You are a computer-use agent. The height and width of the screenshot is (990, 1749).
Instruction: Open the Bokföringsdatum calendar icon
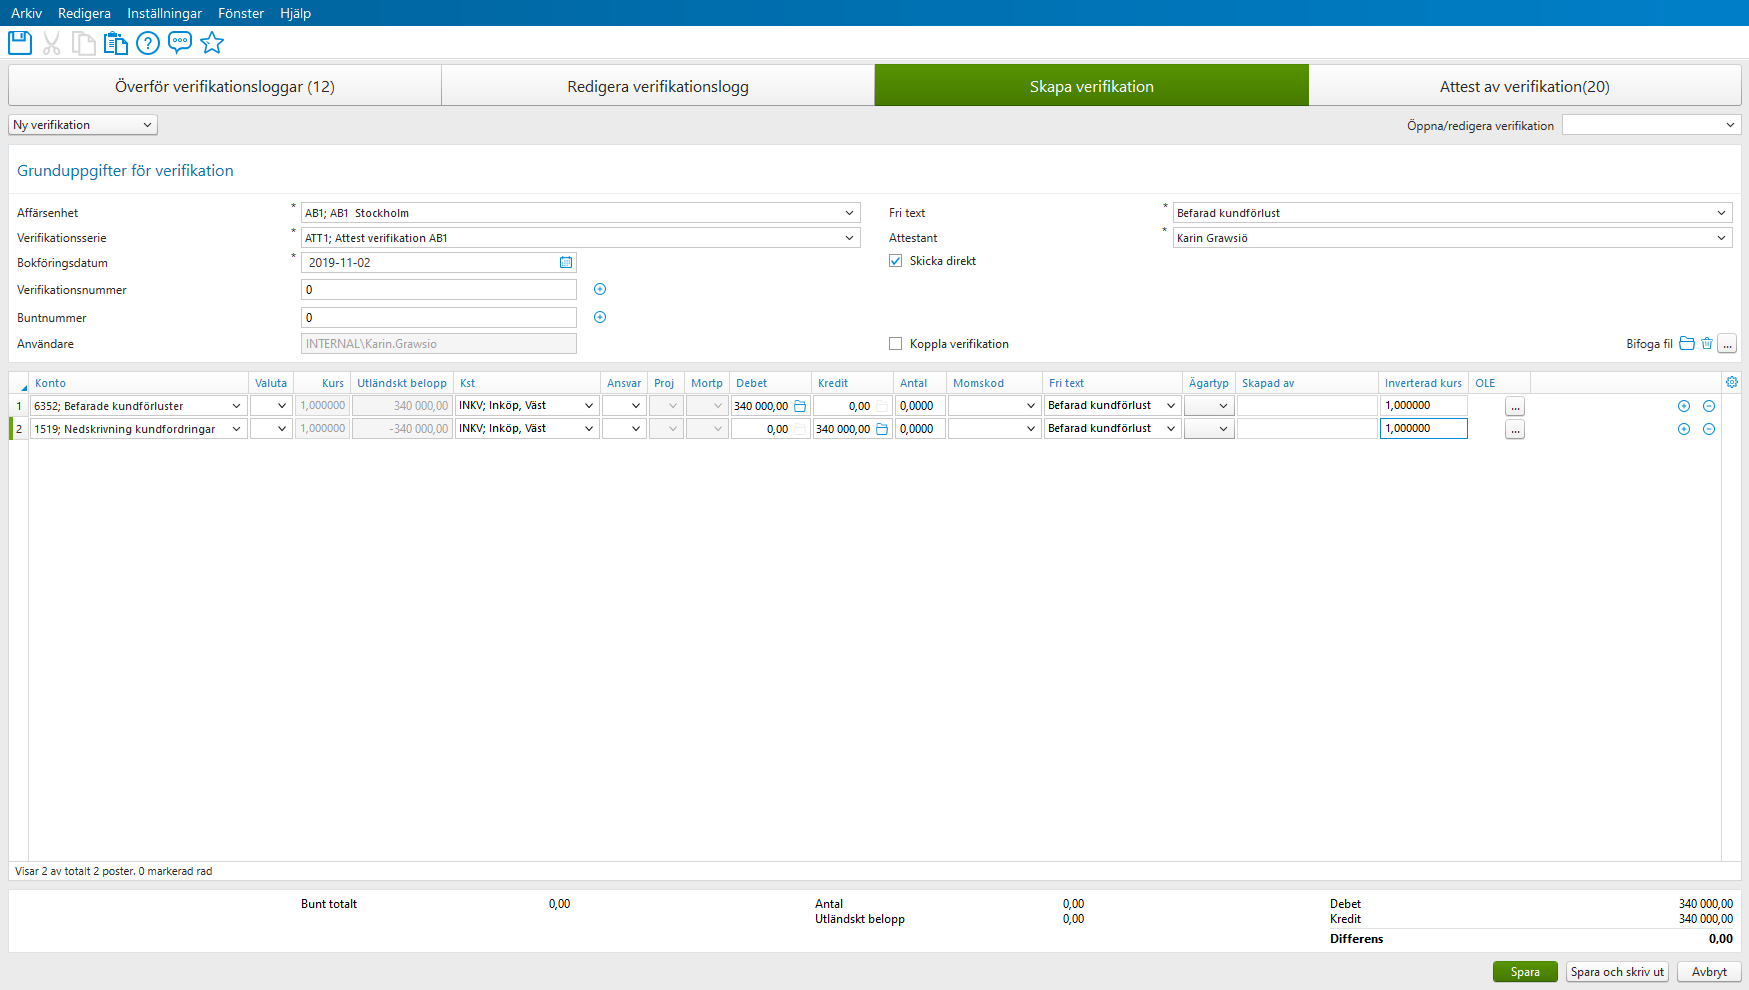[x=565, y=262]
